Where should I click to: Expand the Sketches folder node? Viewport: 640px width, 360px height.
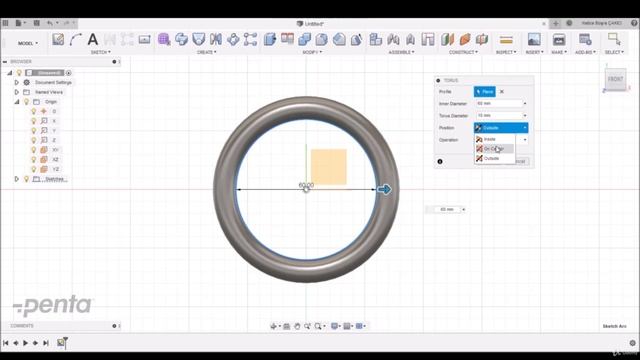coord(17,179)
